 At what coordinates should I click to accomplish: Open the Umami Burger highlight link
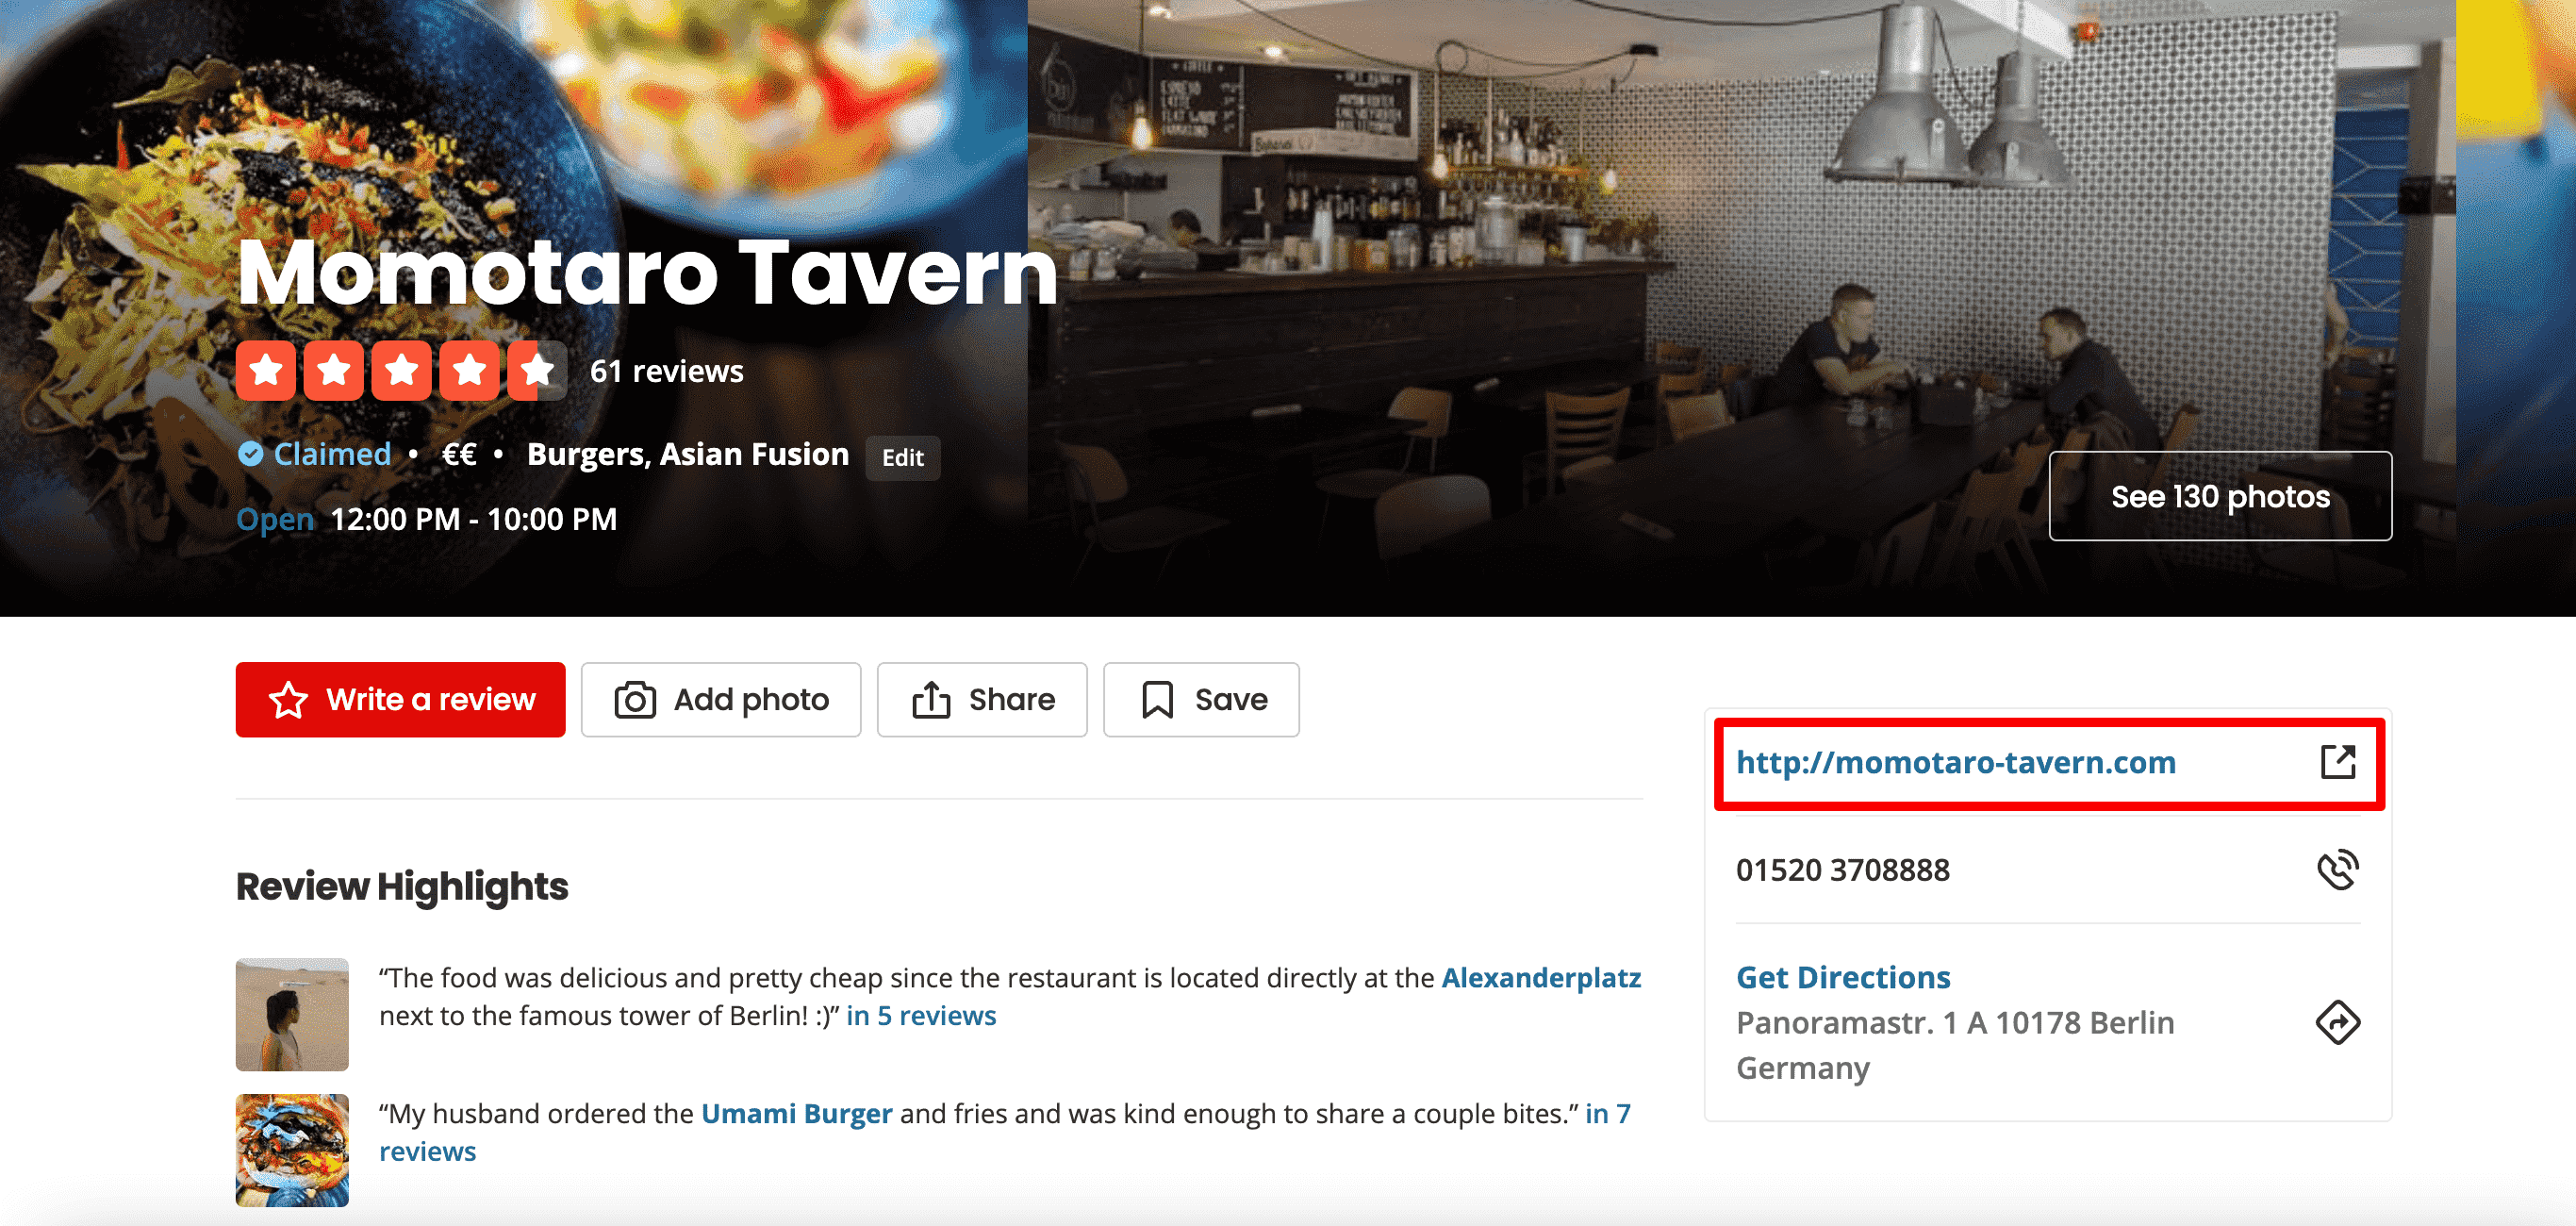pos(796,1113)
